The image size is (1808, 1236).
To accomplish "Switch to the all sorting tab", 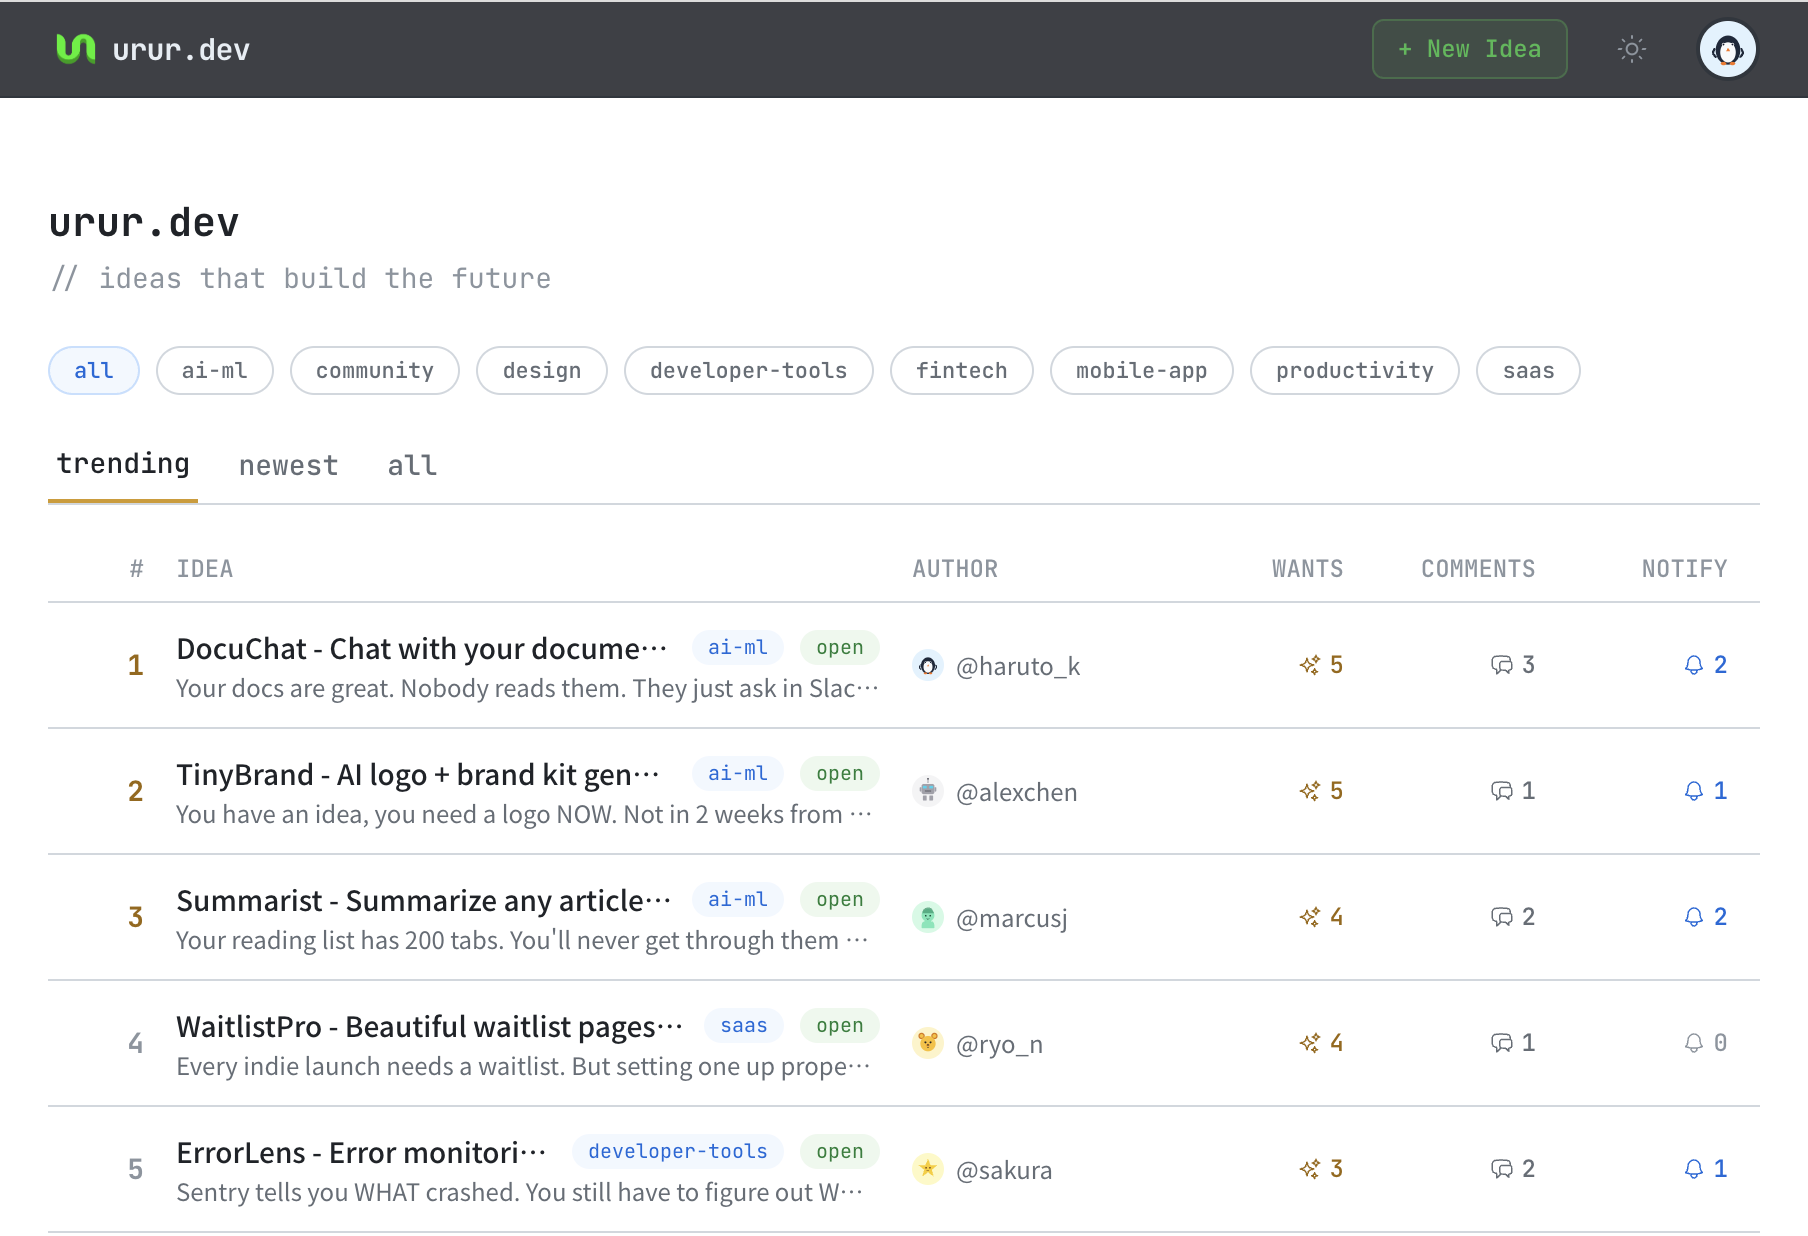I will click(x=411, y=464).
